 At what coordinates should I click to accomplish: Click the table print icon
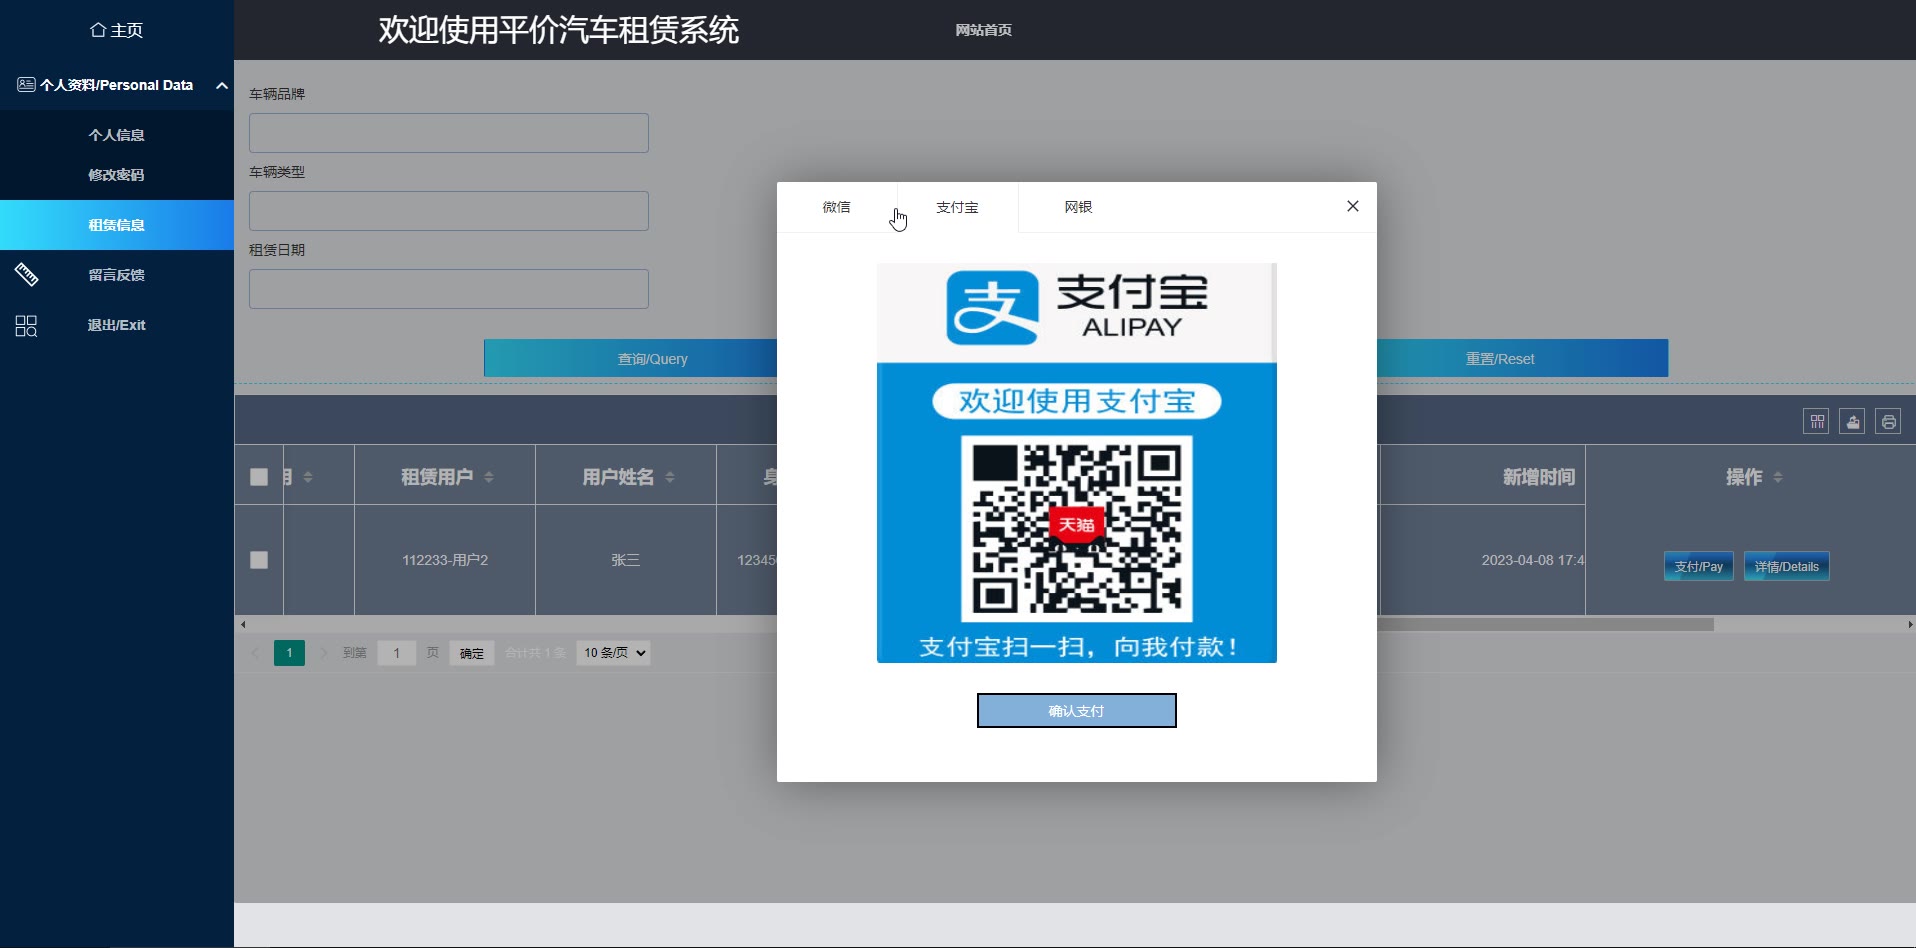pos(1888,422)
